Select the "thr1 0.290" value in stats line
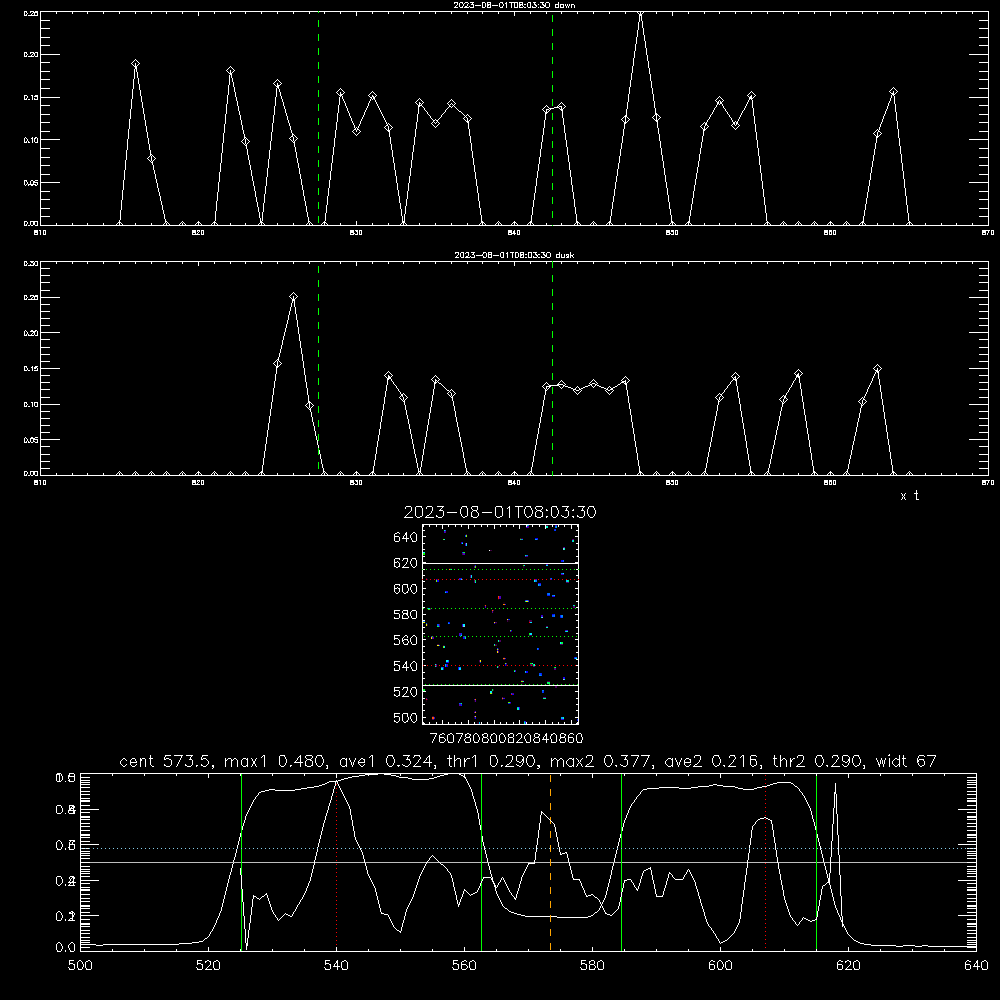The image size is (1000, 1000). click(x=490, y=761)
